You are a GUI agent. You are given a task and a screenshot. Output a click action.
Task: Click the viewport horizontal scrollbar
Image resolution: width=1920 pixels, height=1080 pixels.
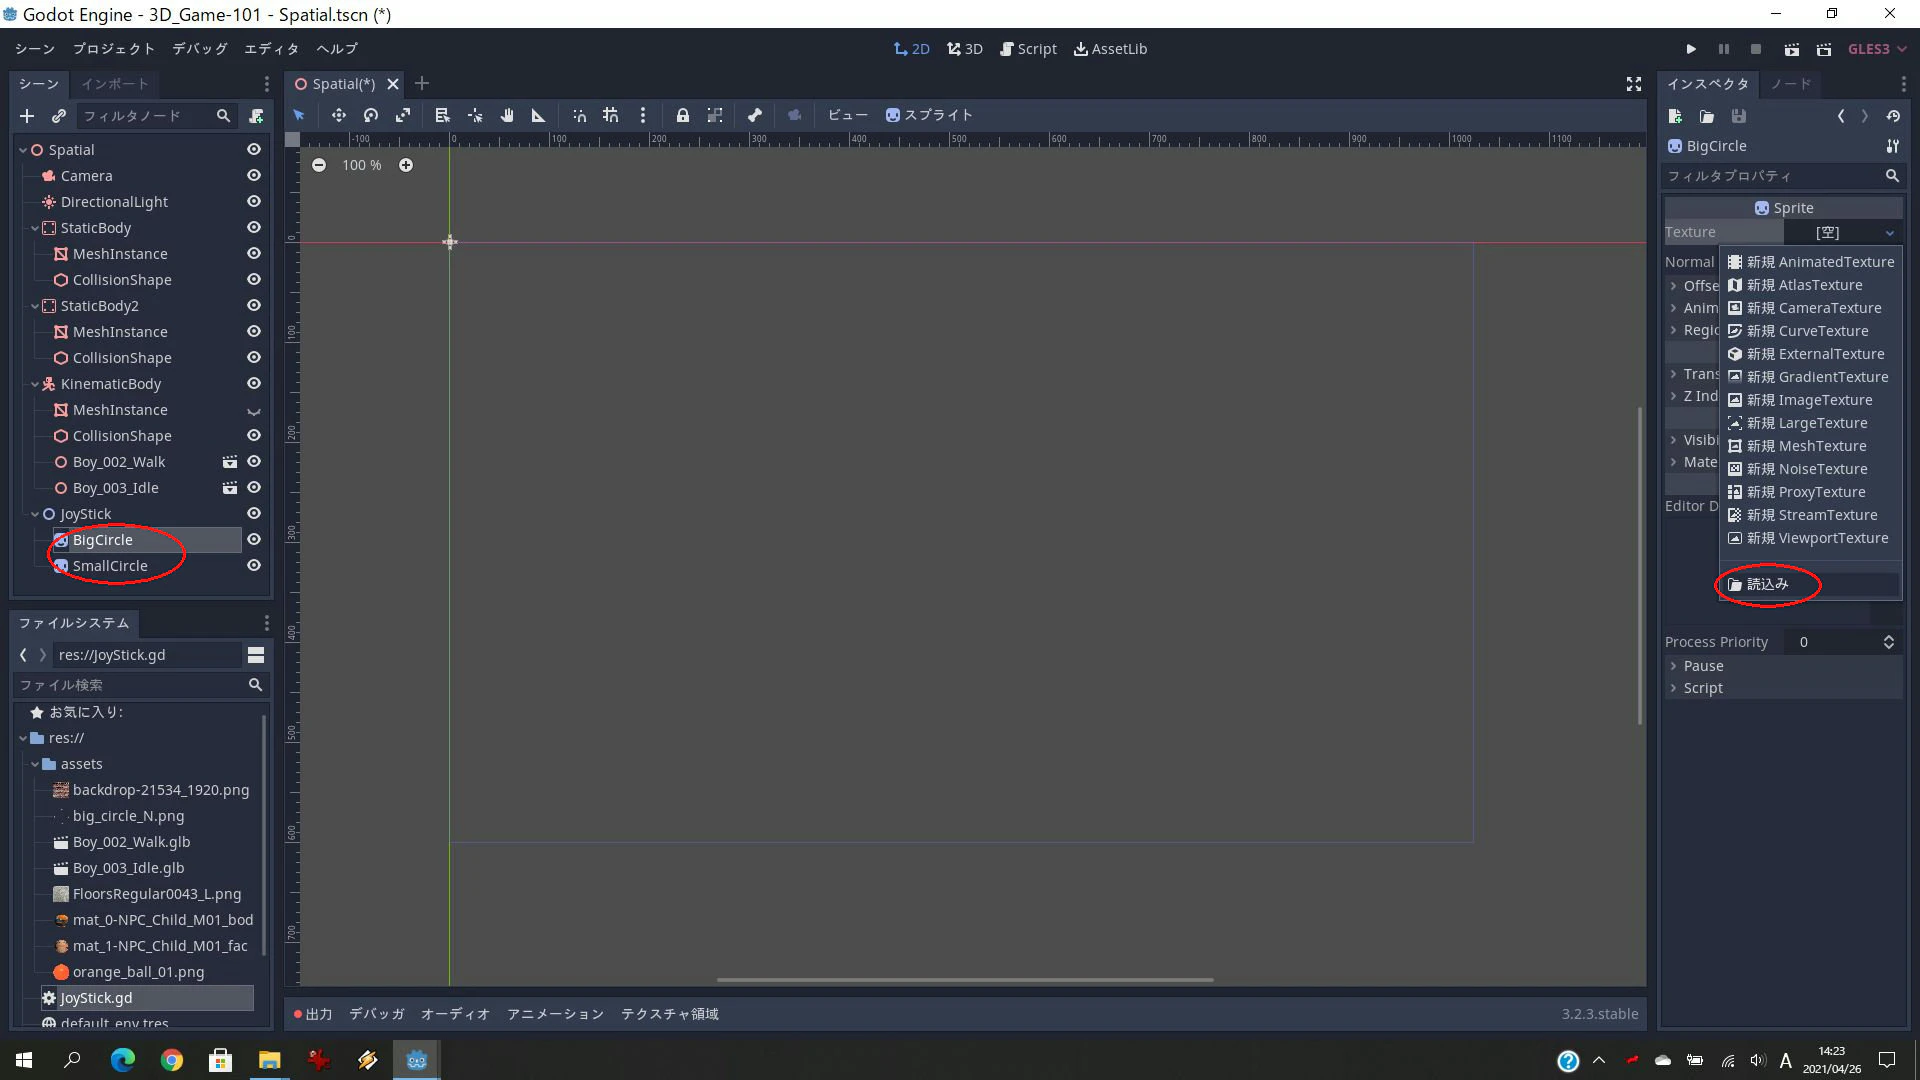965,980
